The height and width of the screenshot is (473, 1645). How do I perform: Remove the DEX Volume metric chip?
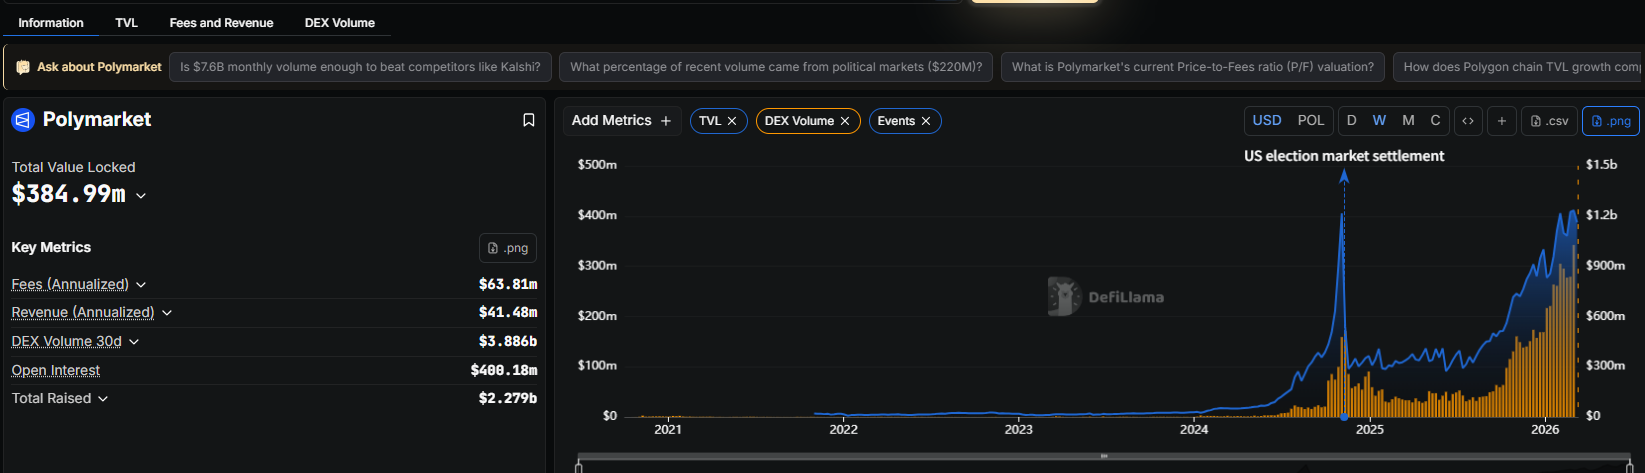tap(845, 121)
